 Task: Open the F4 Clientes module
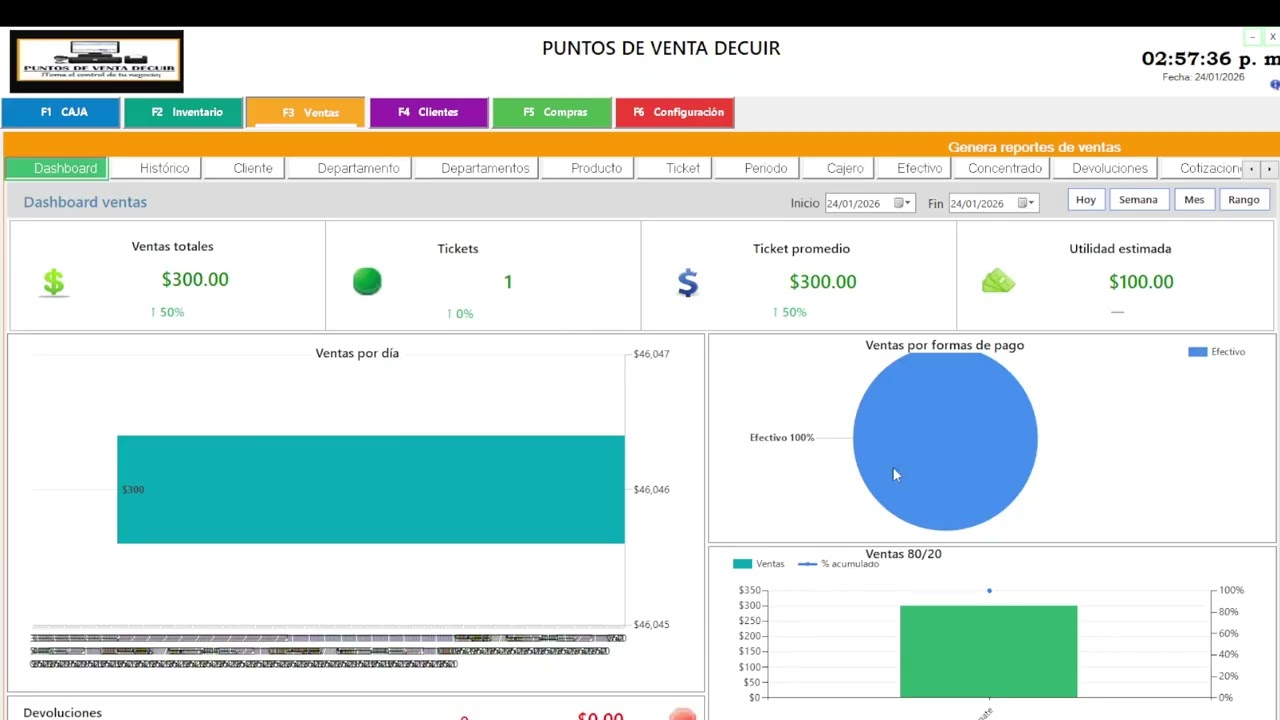[x=429, y=112]
